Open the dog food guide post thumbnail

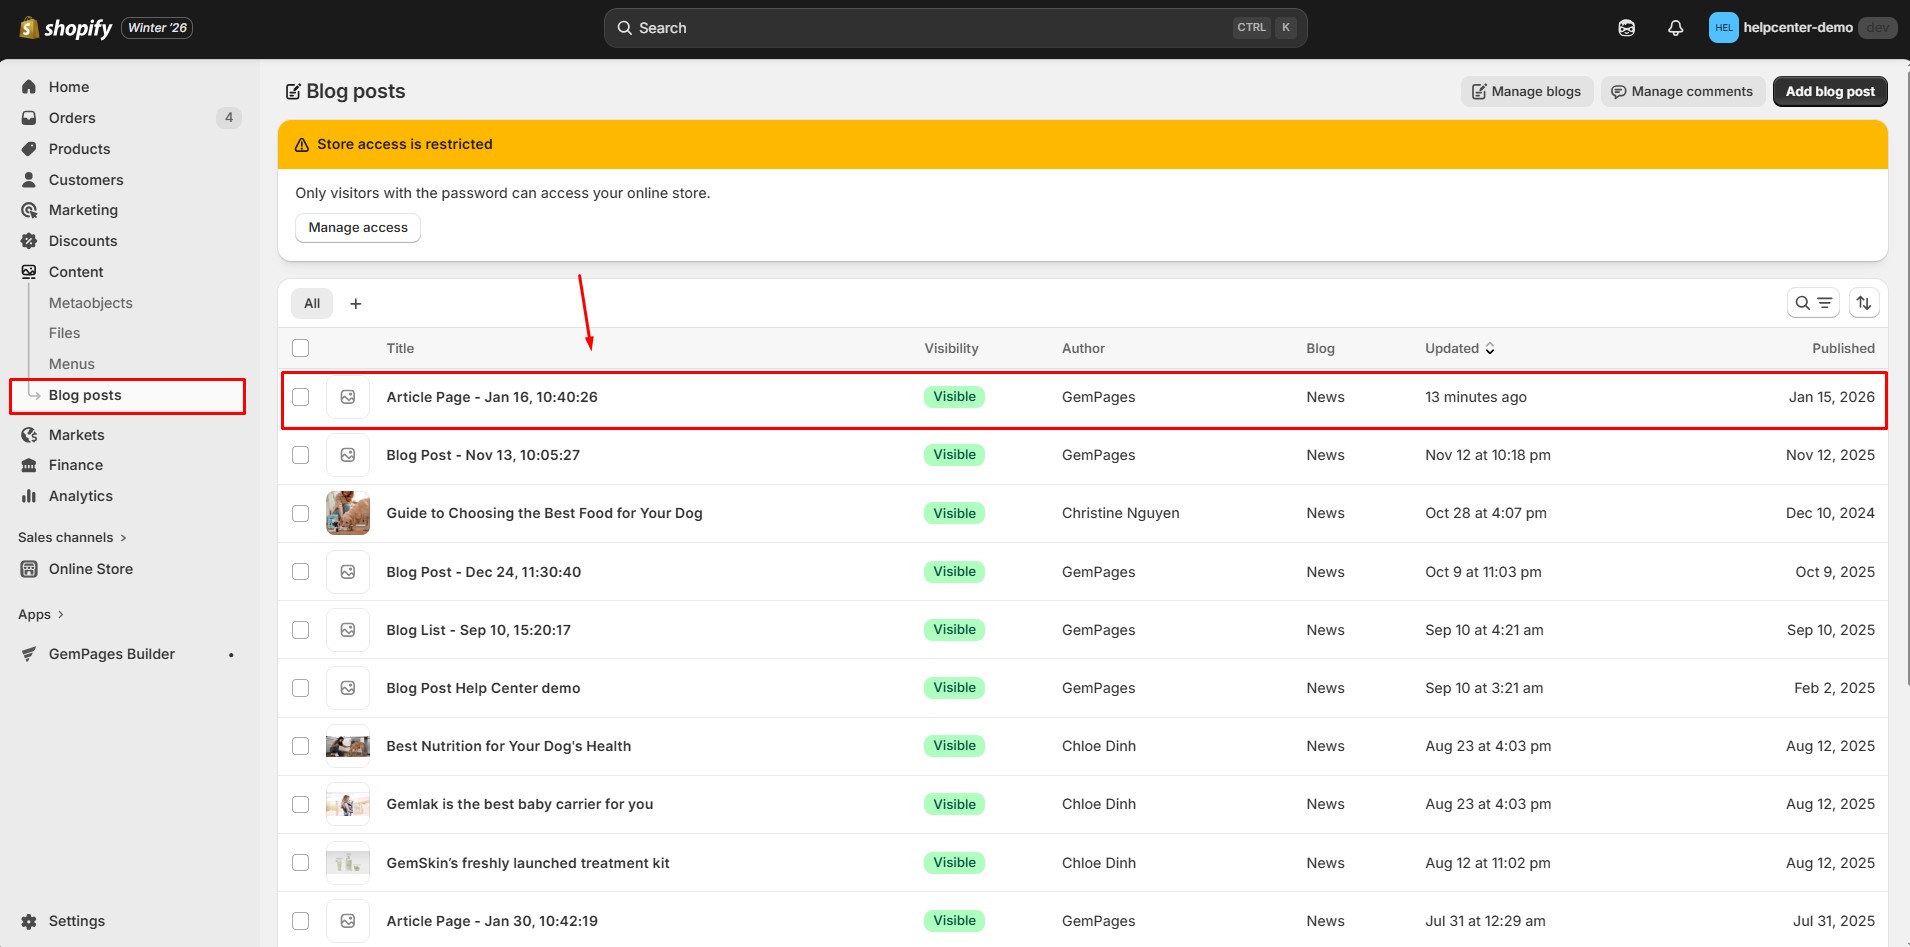tap(348, 513)
